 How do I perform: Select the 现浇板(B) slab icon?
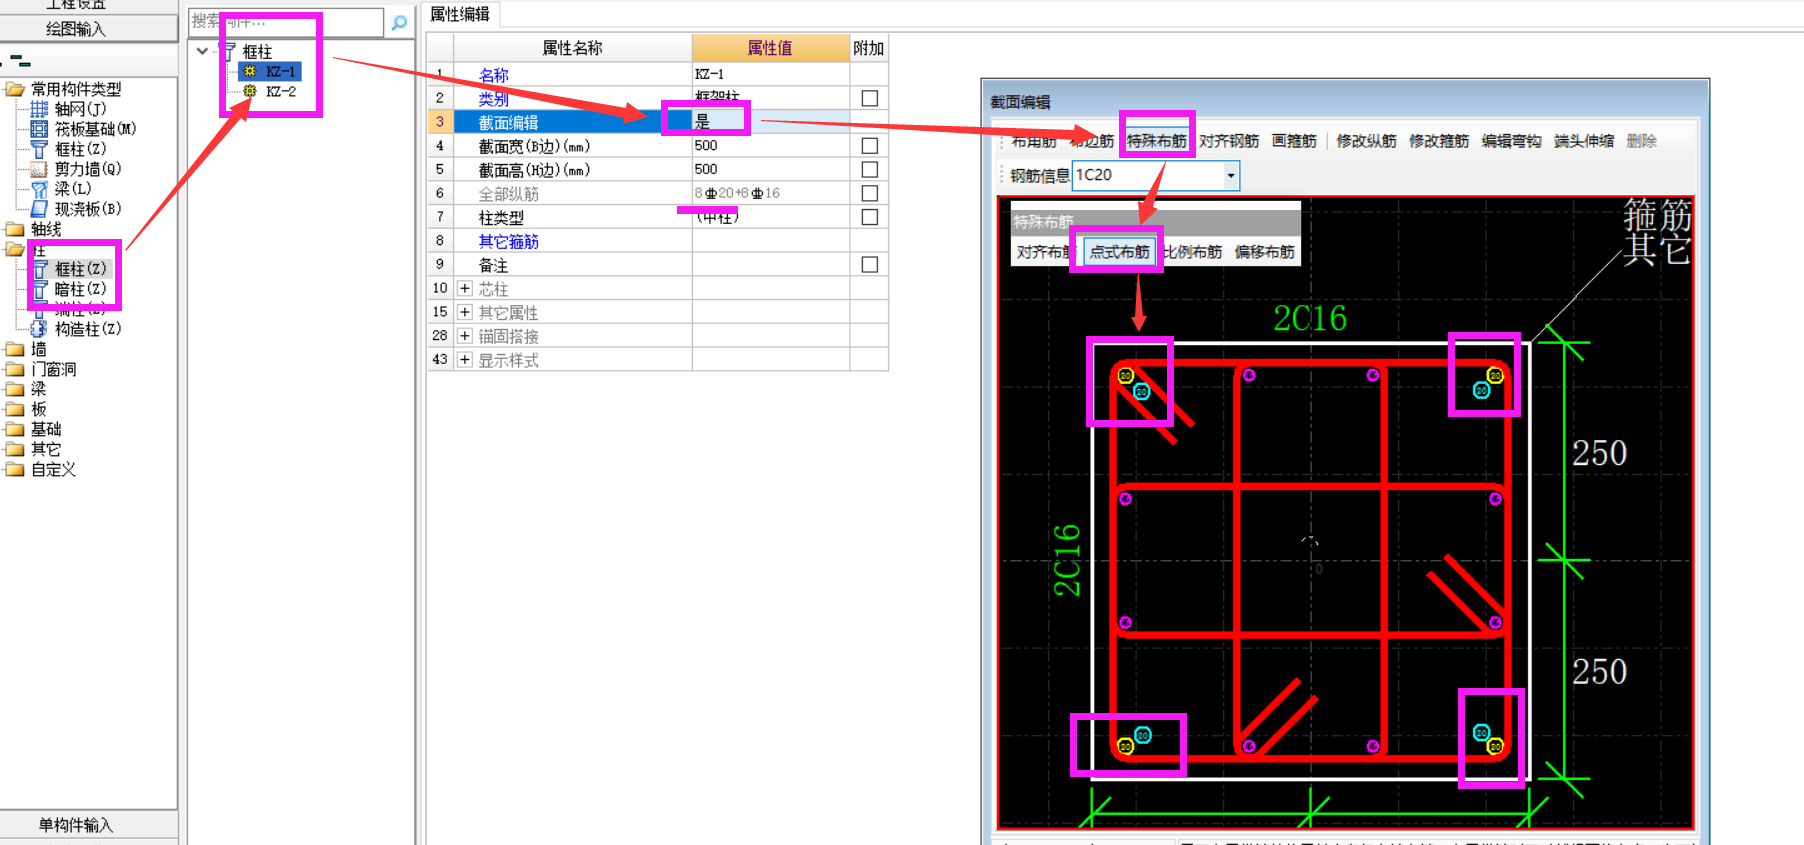point(39,209)
